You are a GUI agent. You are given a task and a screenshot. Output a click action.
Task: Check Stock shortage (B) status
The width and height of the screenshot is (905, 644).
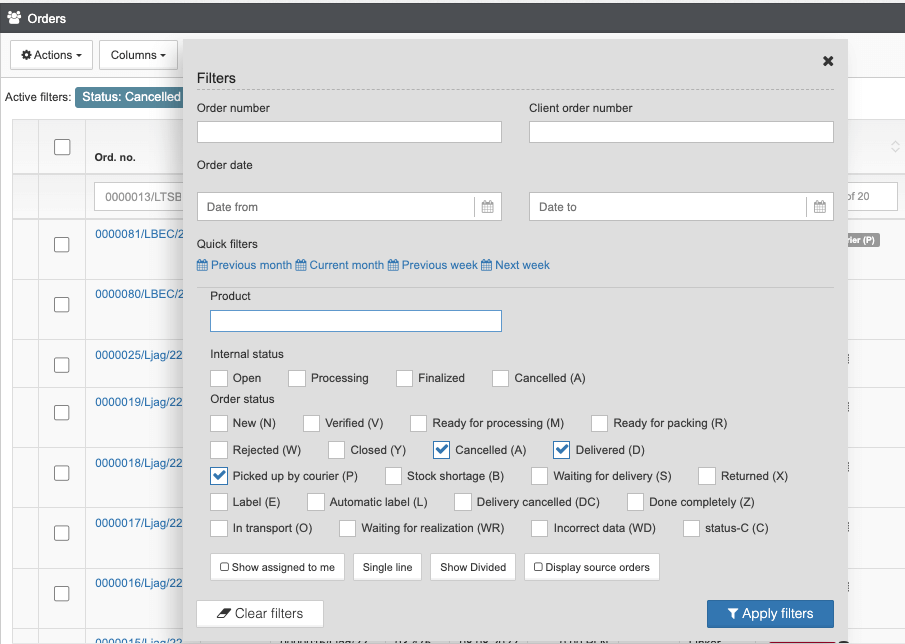coord(393,476)
